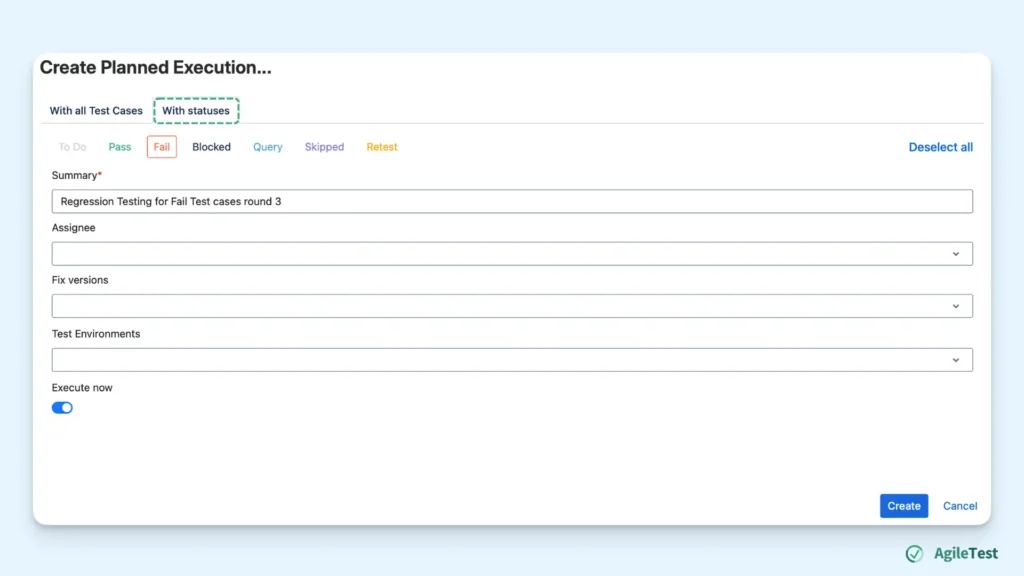Focus the Summary text input field
Screen dimensions: 1024x576
pyautogui.click(x=512, y=201)
